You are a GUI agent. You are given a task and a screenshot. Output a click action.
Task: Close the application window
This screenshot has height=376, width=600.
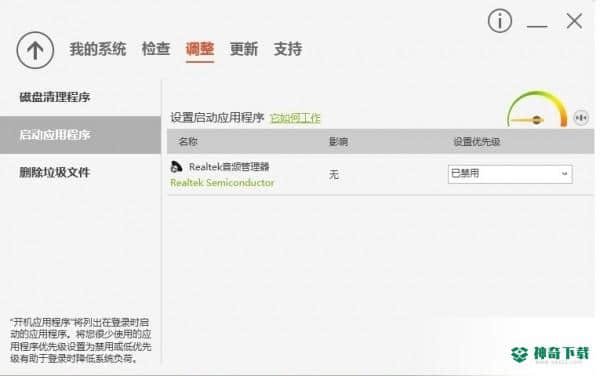(574, 21)
